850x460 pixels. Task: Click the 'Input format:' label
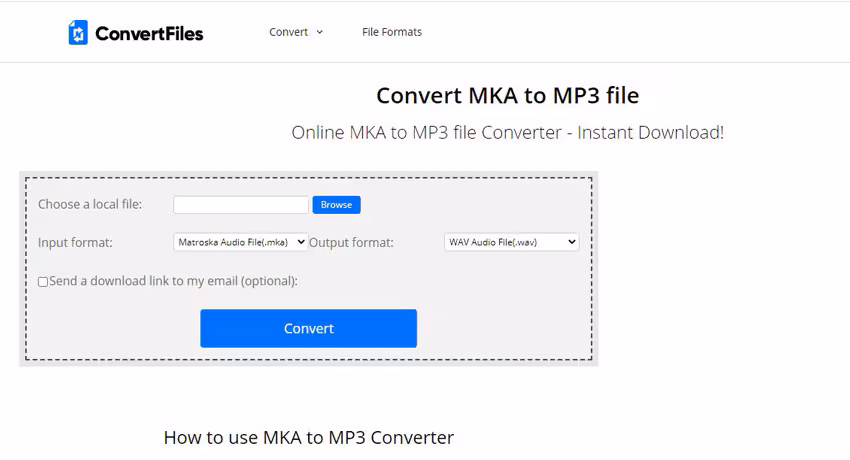75,242
